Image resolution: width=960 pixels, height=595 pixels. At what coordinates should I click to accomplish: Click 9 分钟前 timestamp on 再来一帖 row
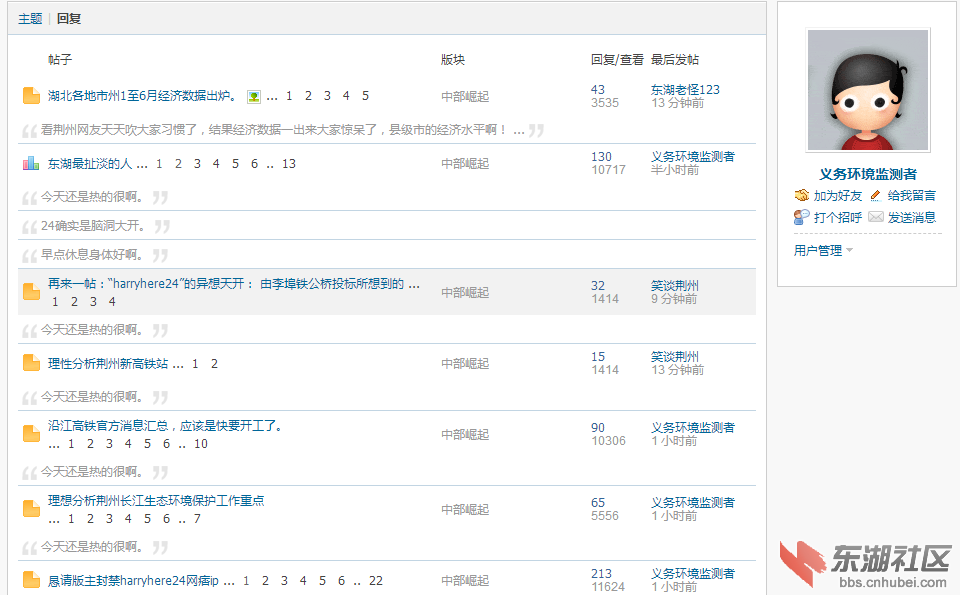click(x=673, y=299)
